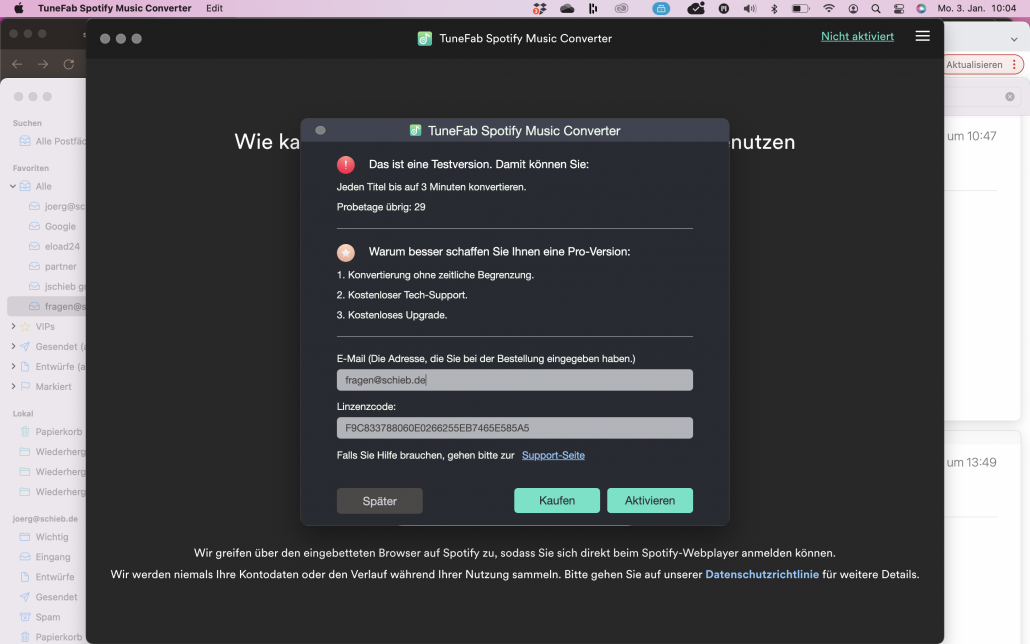Focus the Linzenzcode input field
Viewport: 1030px width, 644px height.
tap(514, 428)
